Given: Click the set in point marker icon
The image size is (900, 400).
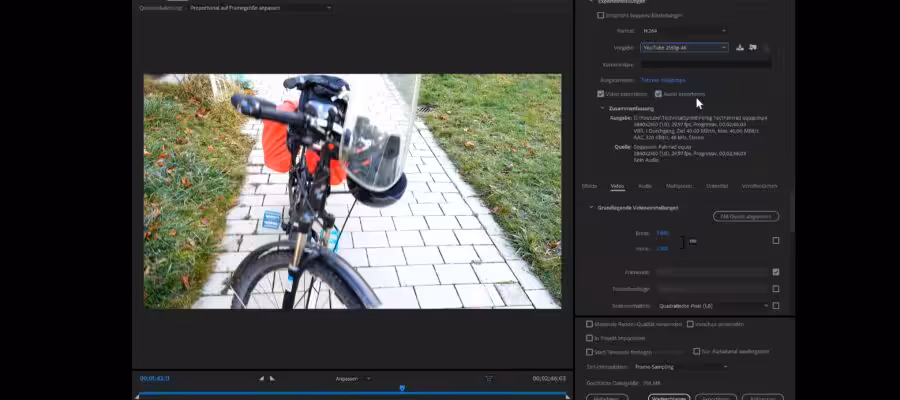Looking at the screenshot, I should pyautogui.click(x=262, y=378).
